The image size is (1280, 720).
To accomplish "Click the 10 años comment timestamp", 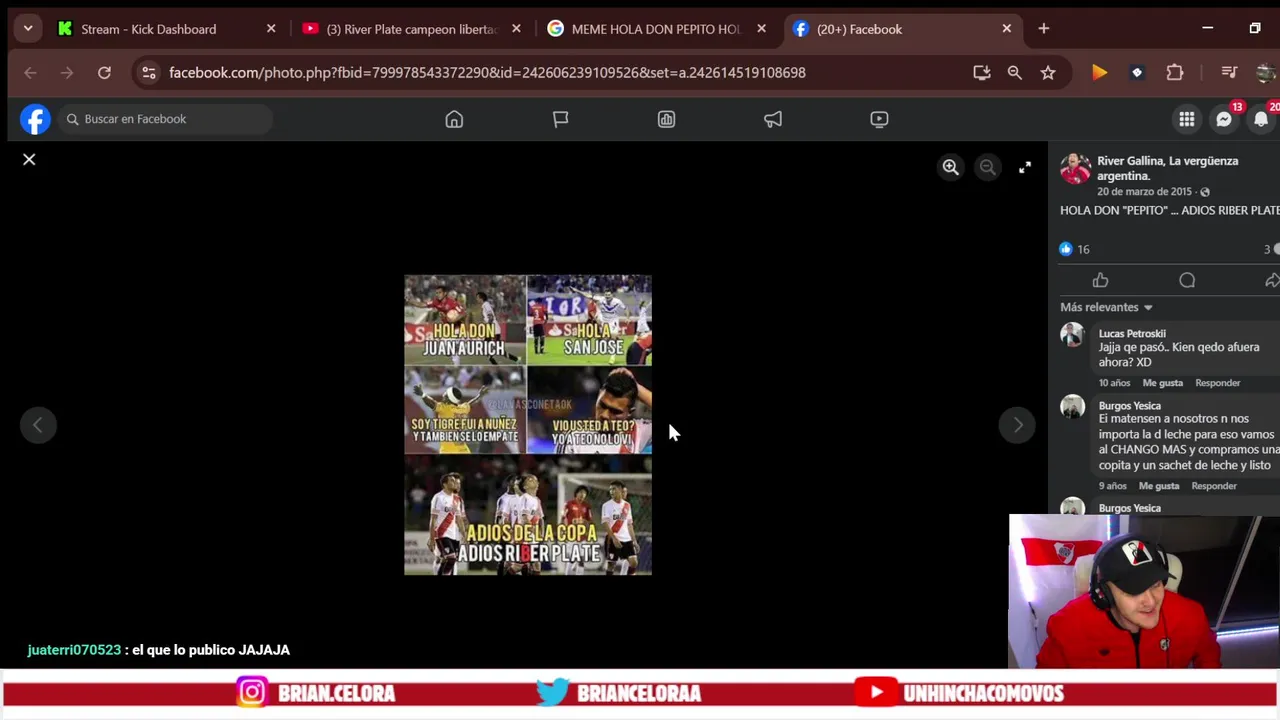I will click(1114, 383).
